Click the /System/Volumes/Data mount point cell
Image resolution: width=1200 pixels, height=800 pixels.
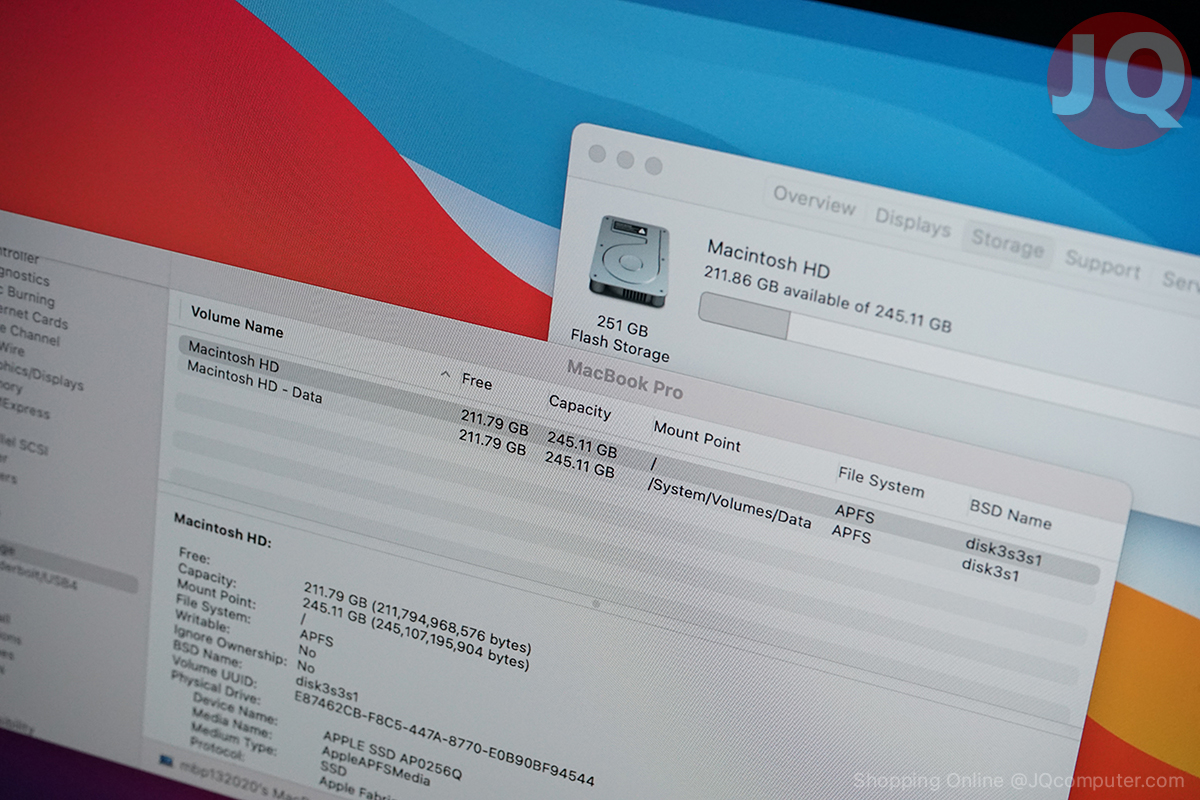729,503
